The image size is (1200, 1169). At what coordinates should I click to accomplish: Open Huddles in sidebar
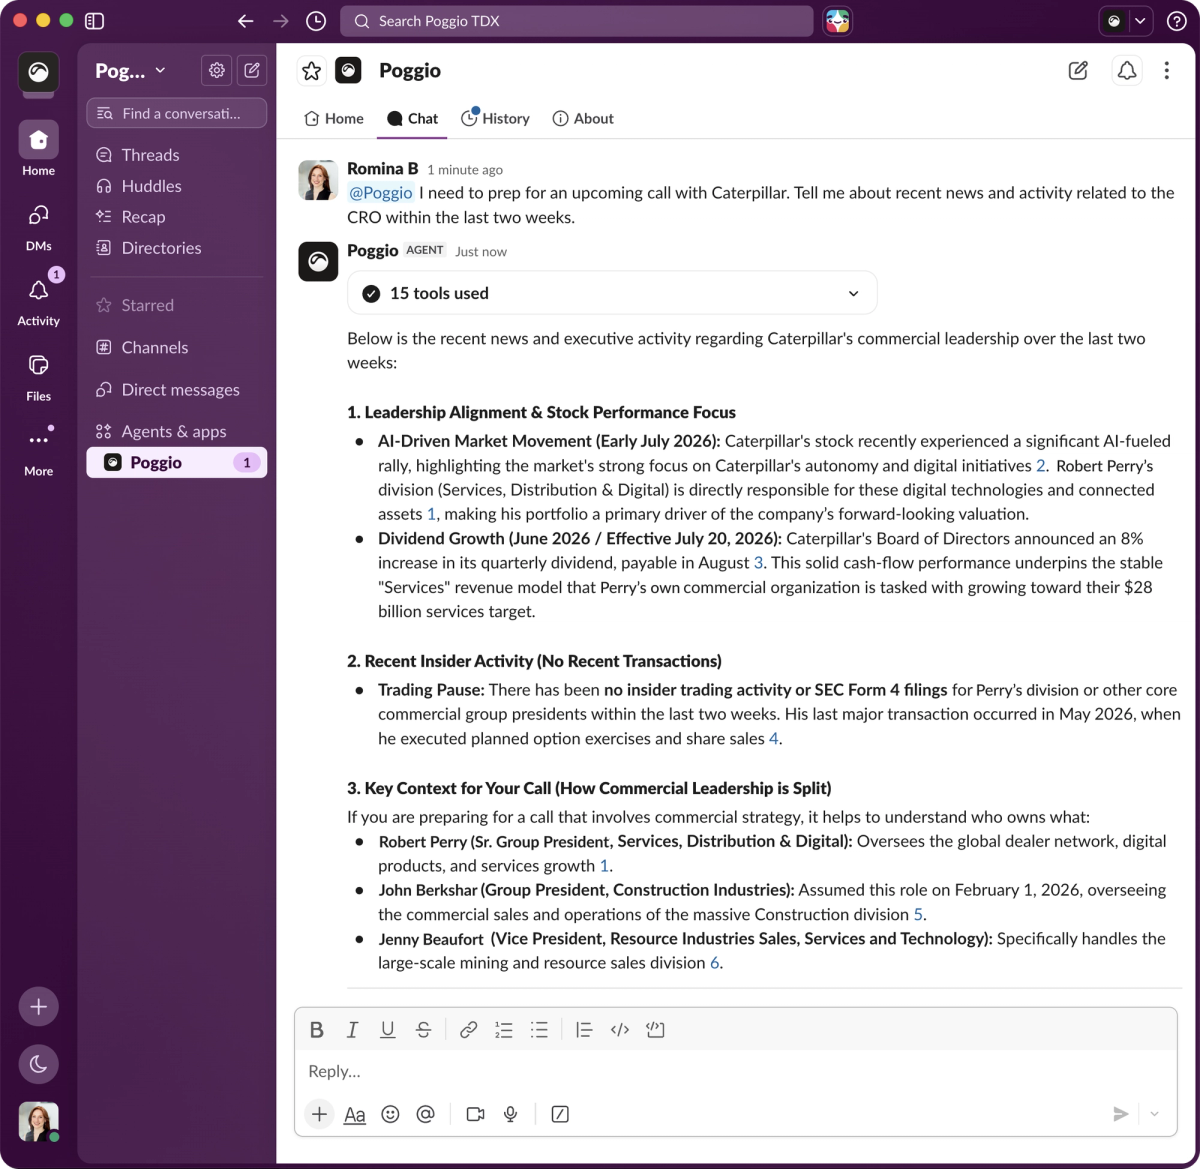click(x=151, y=186)
